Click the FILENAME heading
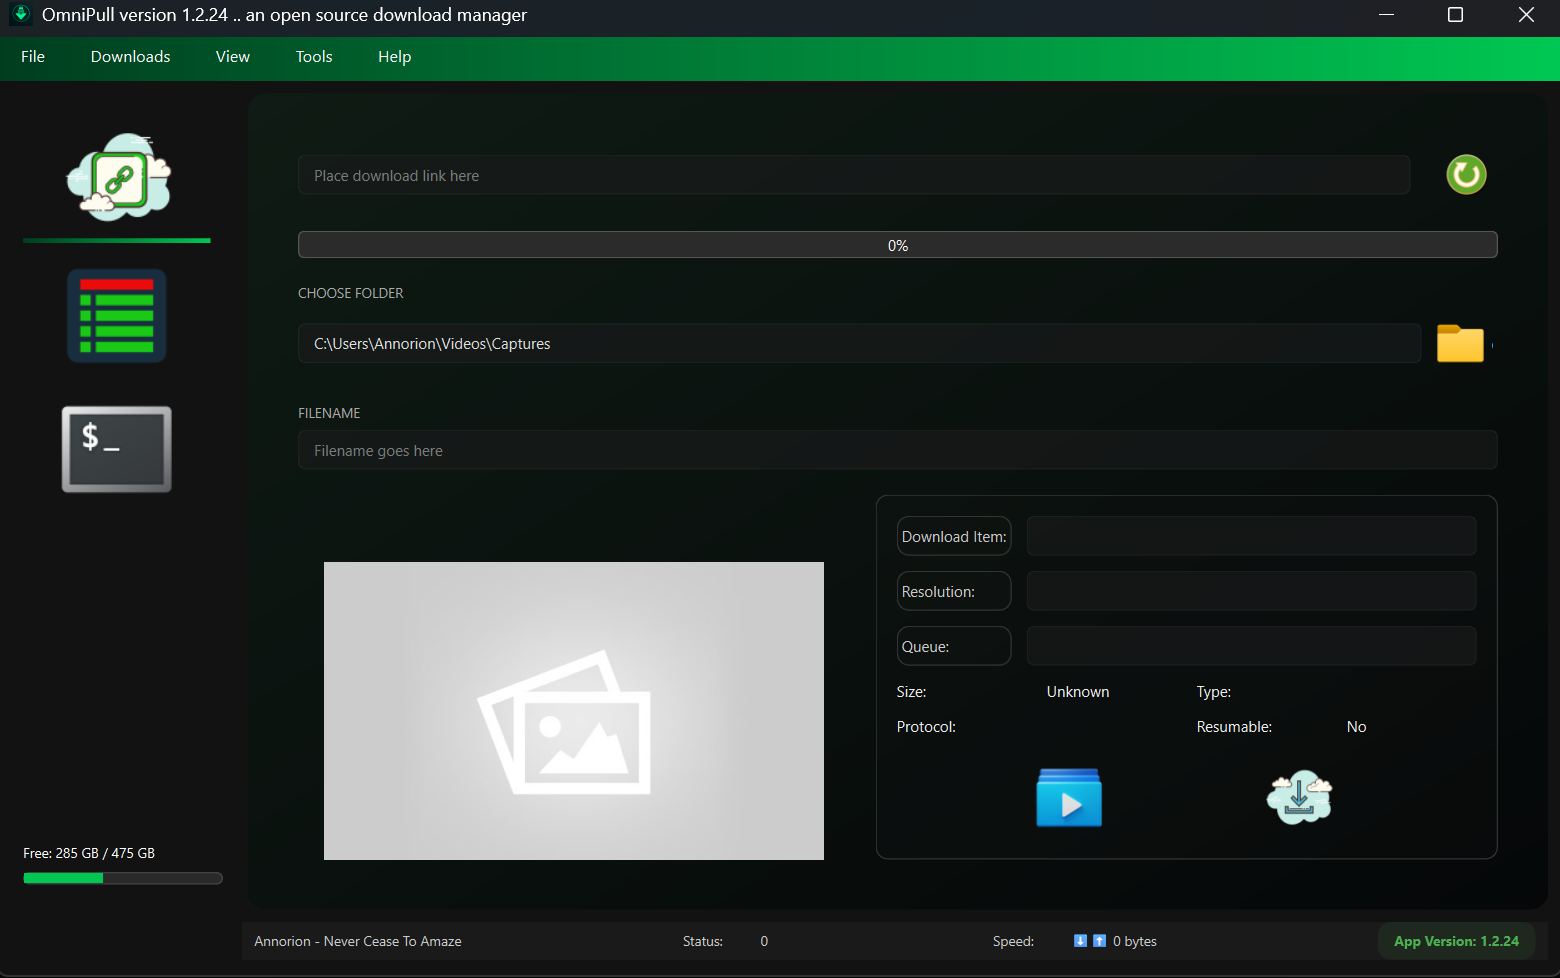This screenshot has height=978, width=1560. tap(329, 413)
